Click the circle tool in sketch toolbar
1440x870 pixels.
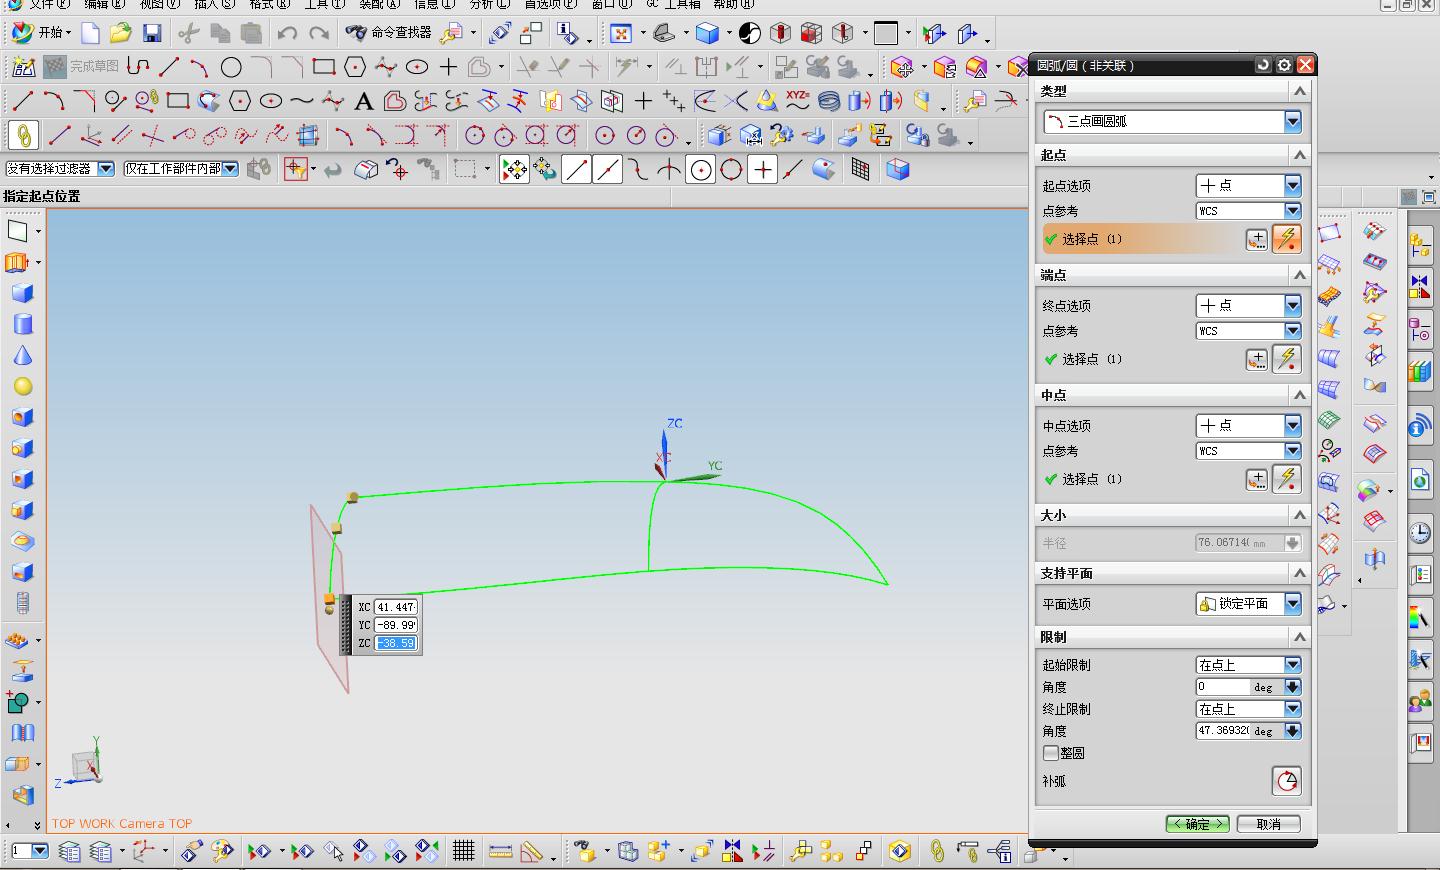click(231, 68)
